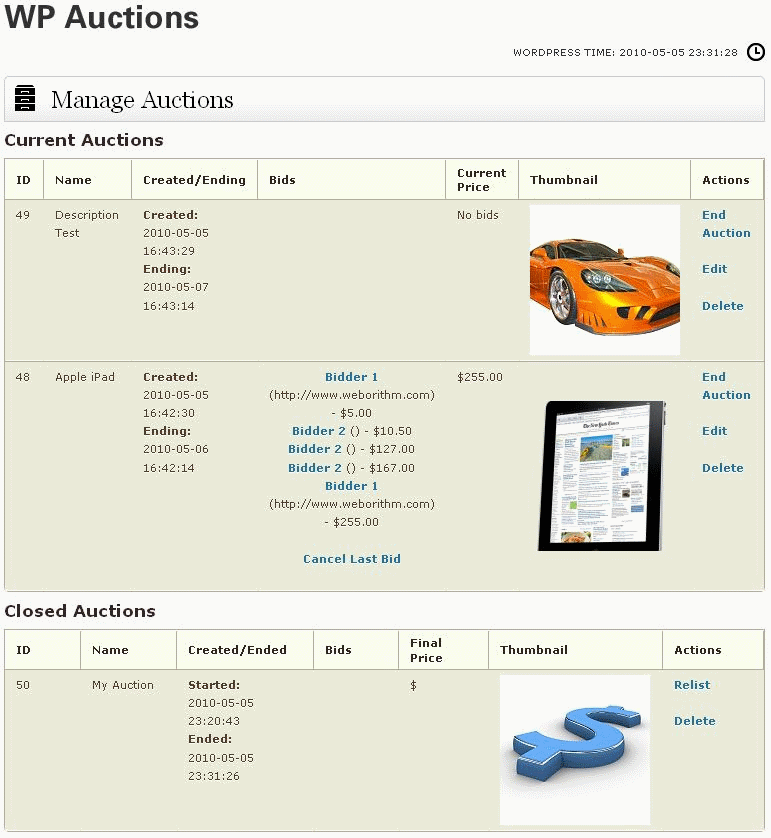Open Bidder 2 link for $127.00 bid
The width and height of the screenshot is (771, 838).
click(314, 449)
